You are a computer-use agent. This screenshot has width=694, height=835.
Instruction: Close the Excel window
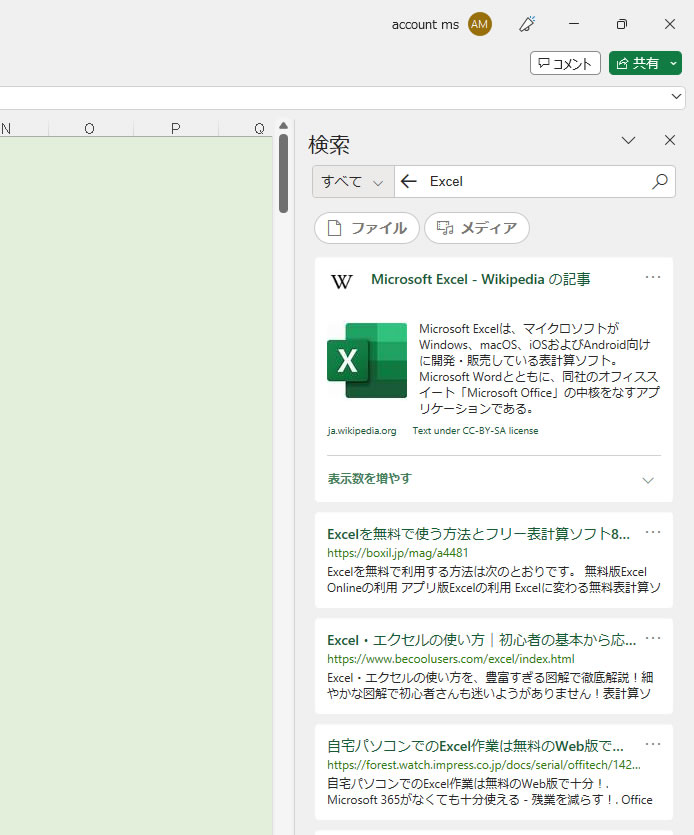coord(670,24)
